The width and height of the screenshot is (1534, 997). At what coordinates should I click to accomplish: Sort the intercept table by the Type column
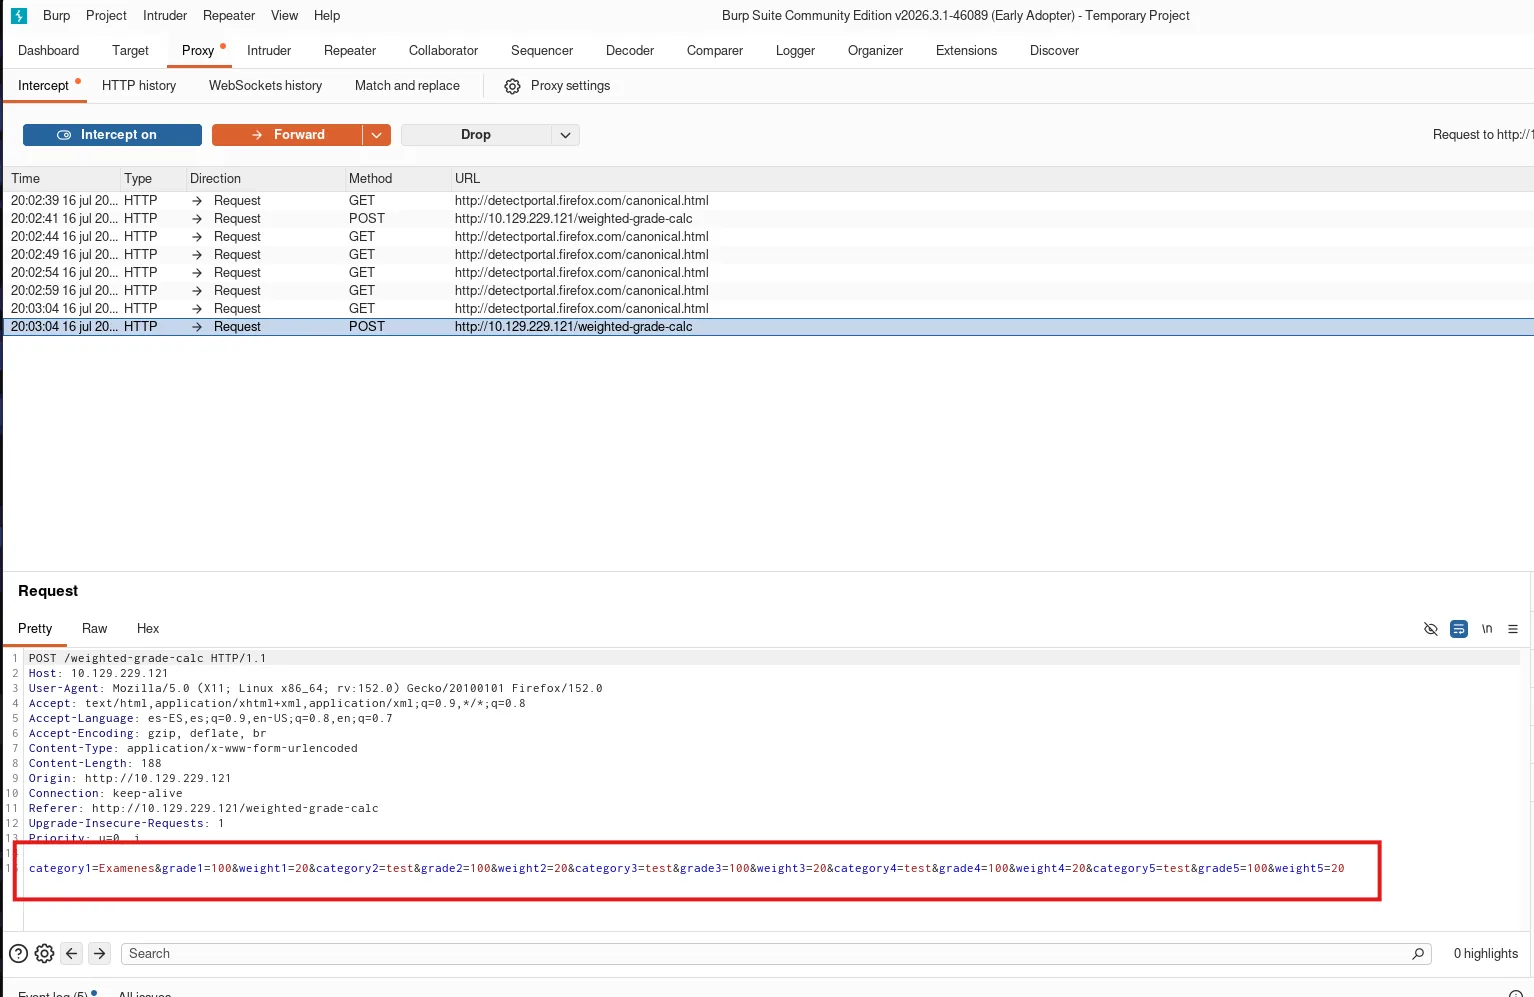[x=152, y=179]
